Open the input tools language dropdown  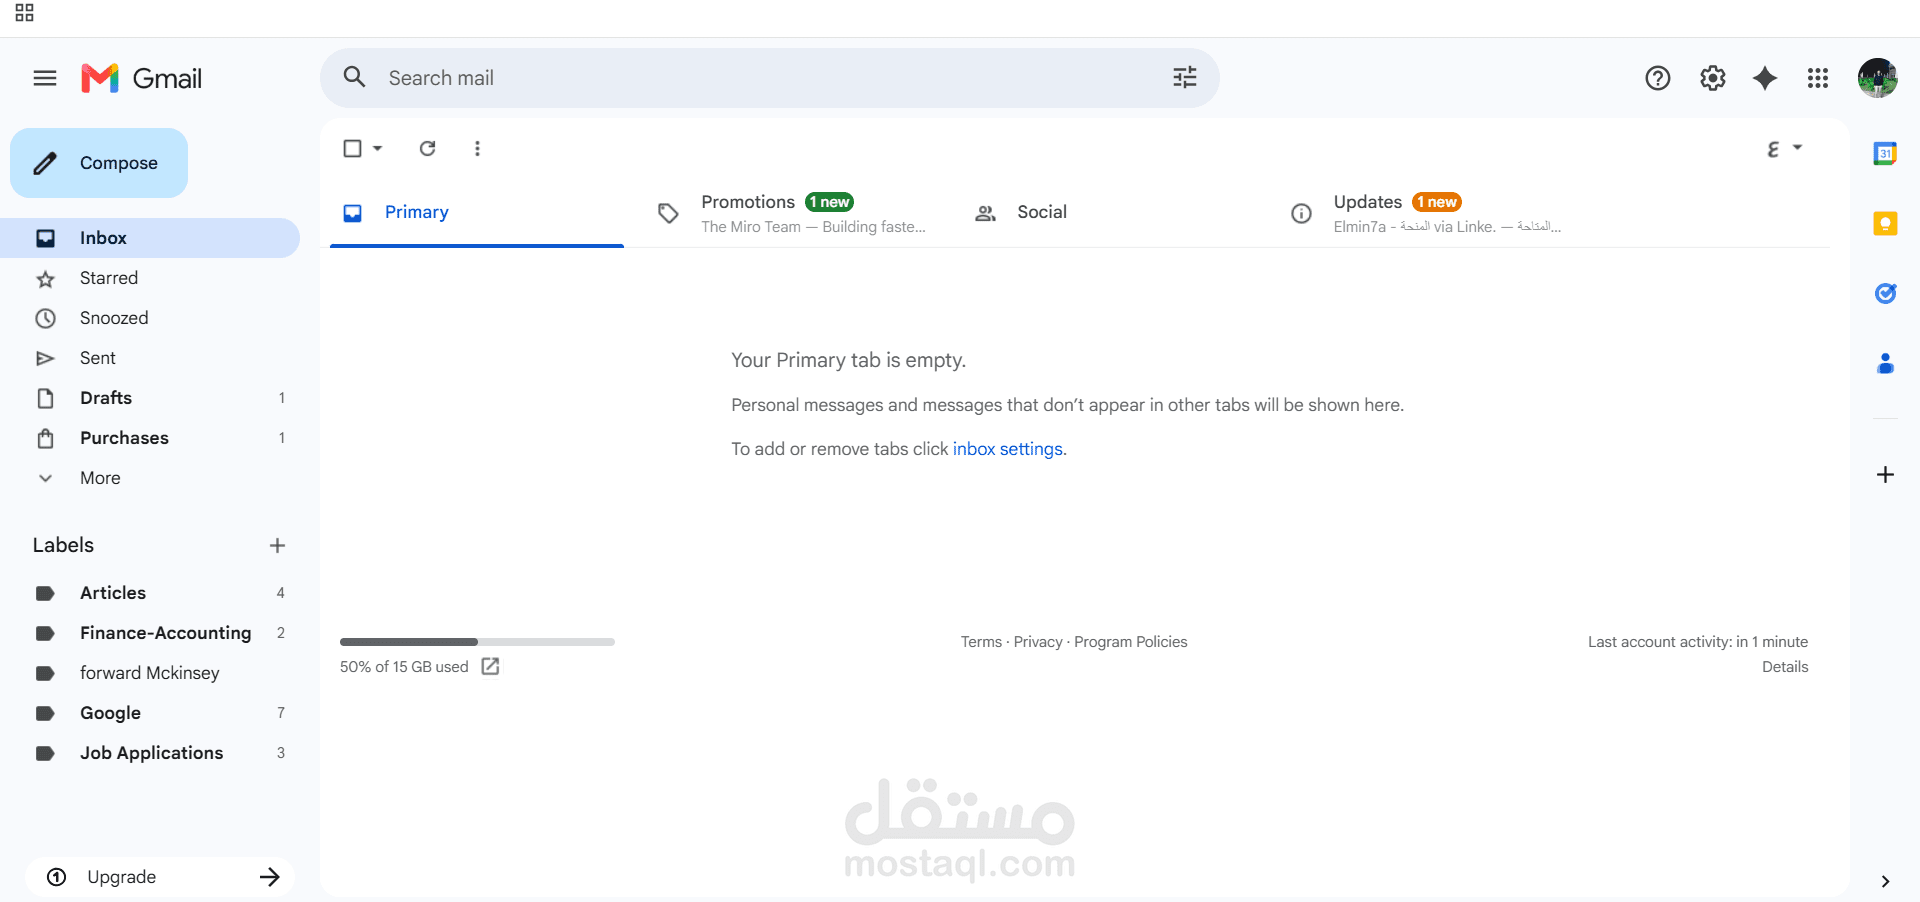1784,148
